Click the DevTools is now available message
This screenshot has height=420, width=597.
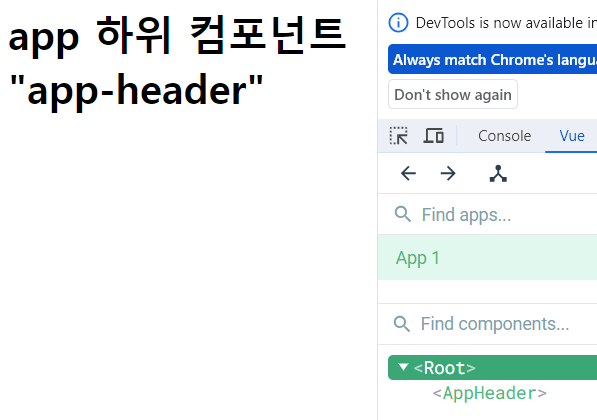506,23
